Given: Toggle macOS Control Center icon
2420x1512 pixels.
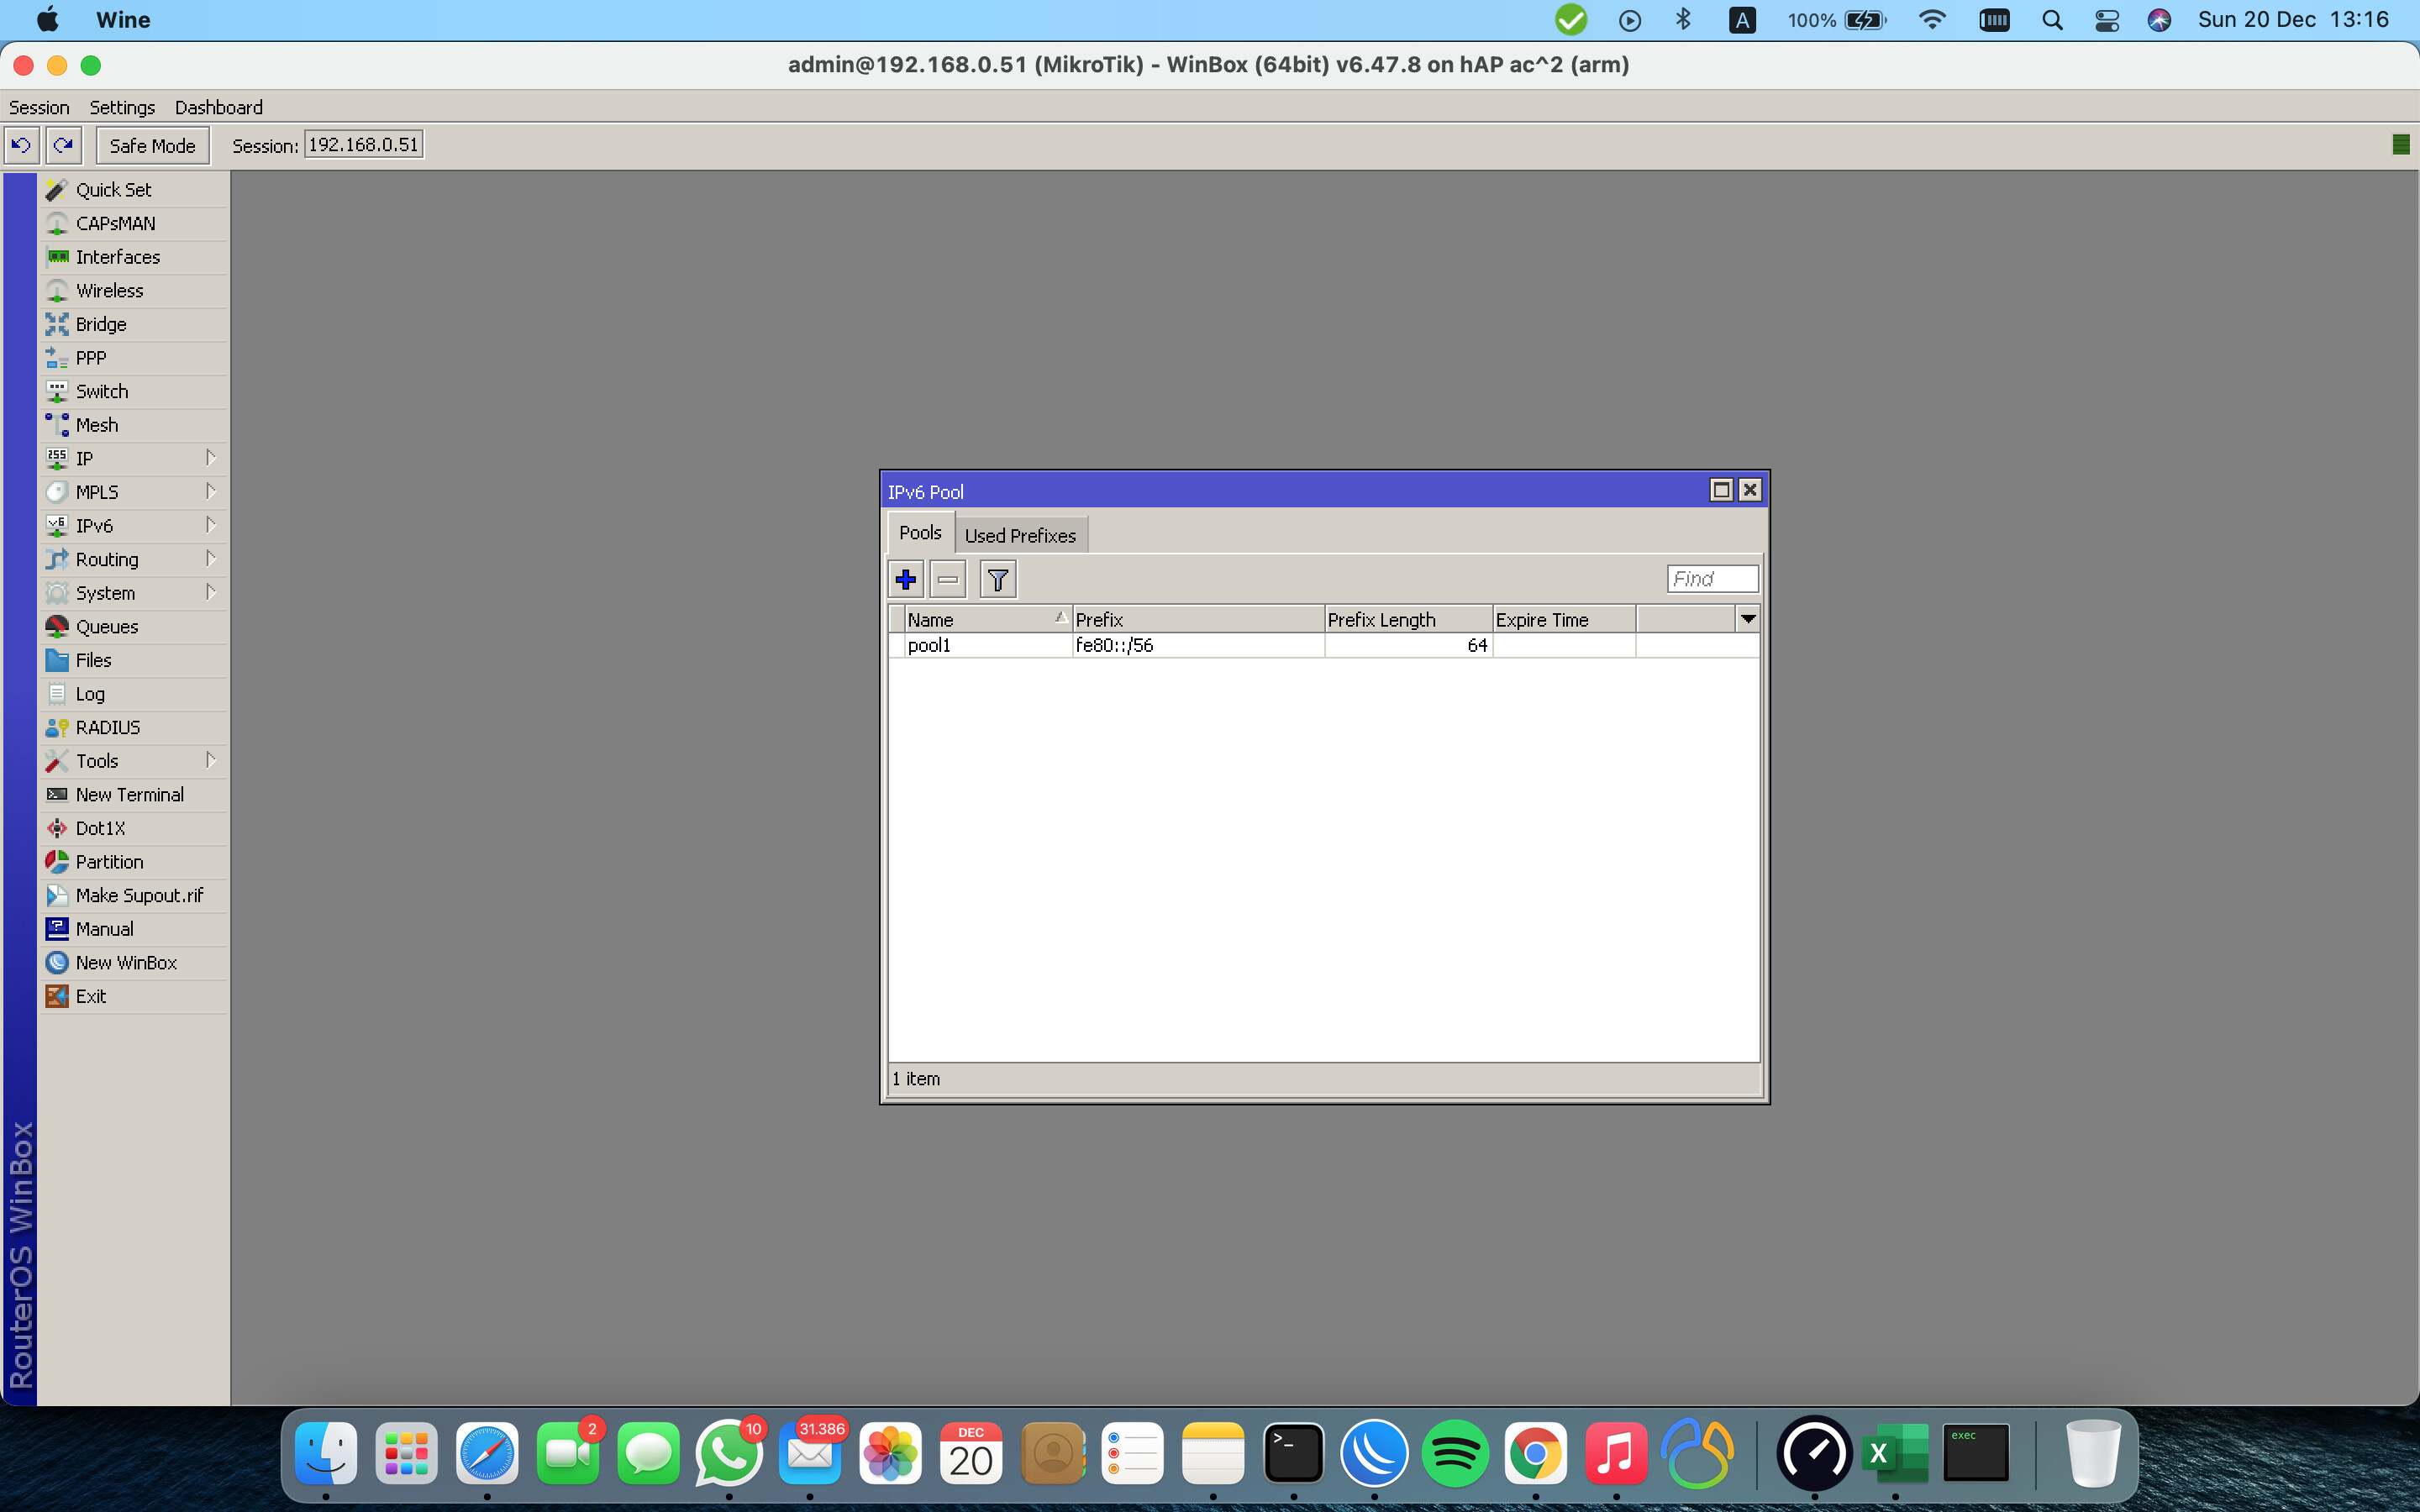Looking at the screenshot, I should [2106, 20].
